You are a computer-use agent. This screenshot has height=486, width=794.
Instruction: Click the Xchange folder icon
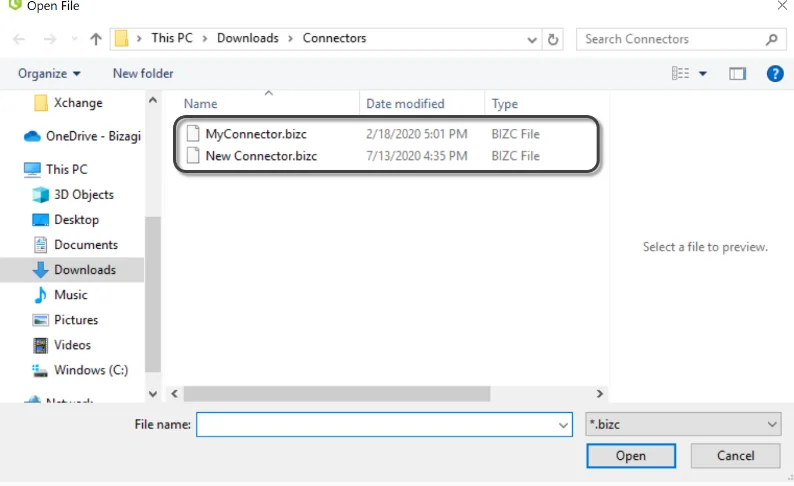(x=41, y=103)
